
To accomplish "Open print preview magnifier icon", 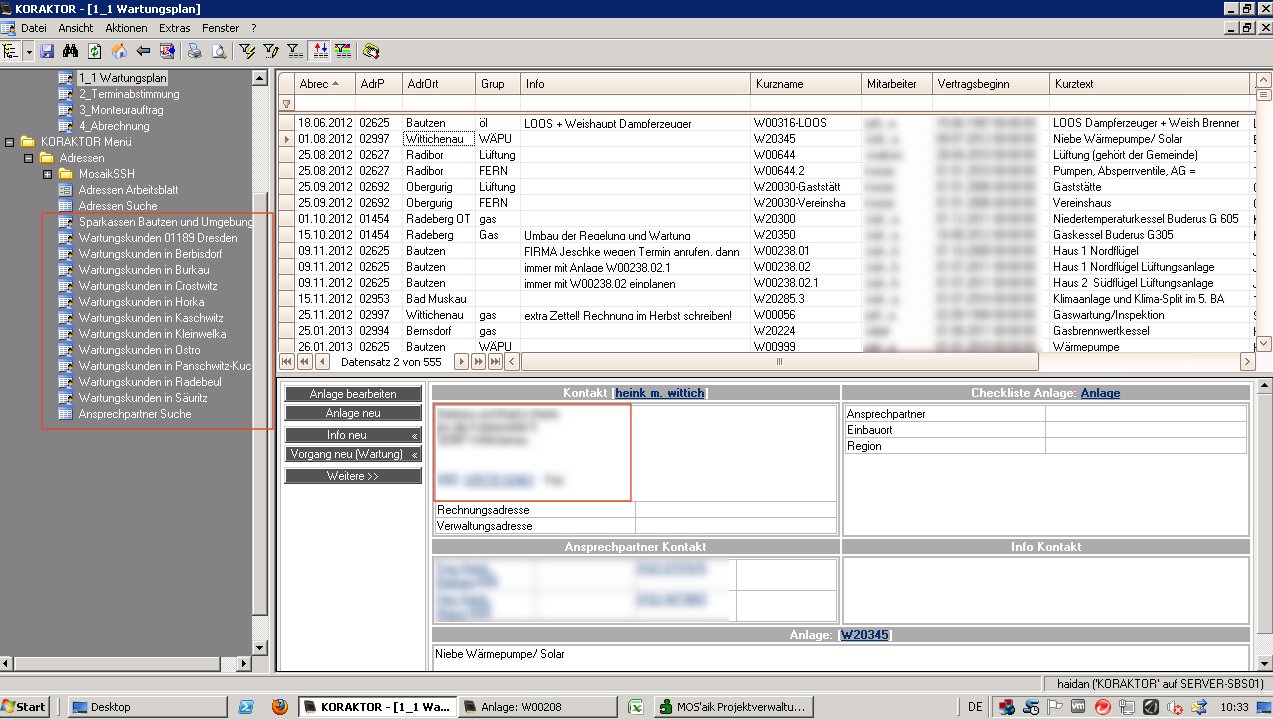I will [217, 51].
